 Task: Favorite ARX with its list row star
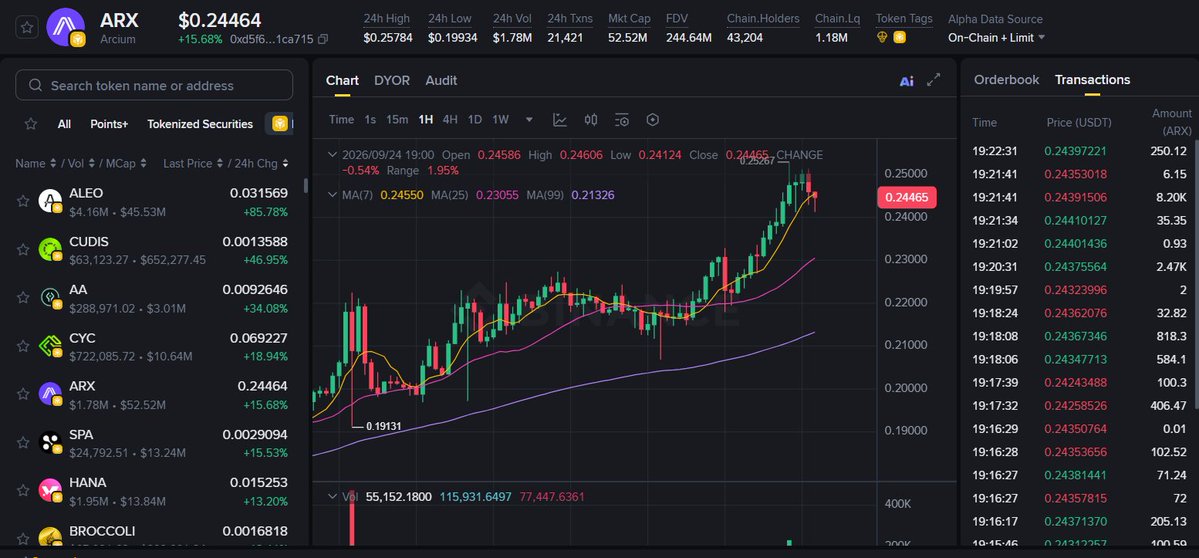23,394
